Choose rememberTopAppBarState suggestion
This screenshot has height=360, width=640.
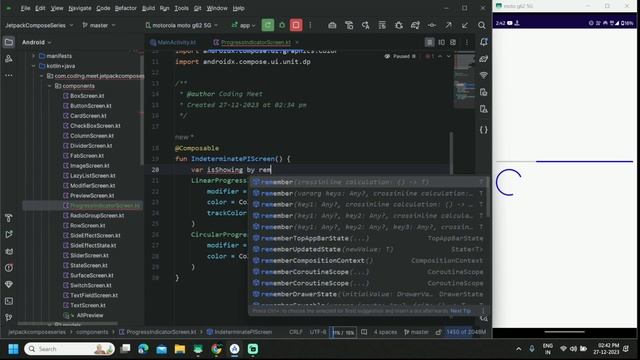pos(369,238)
